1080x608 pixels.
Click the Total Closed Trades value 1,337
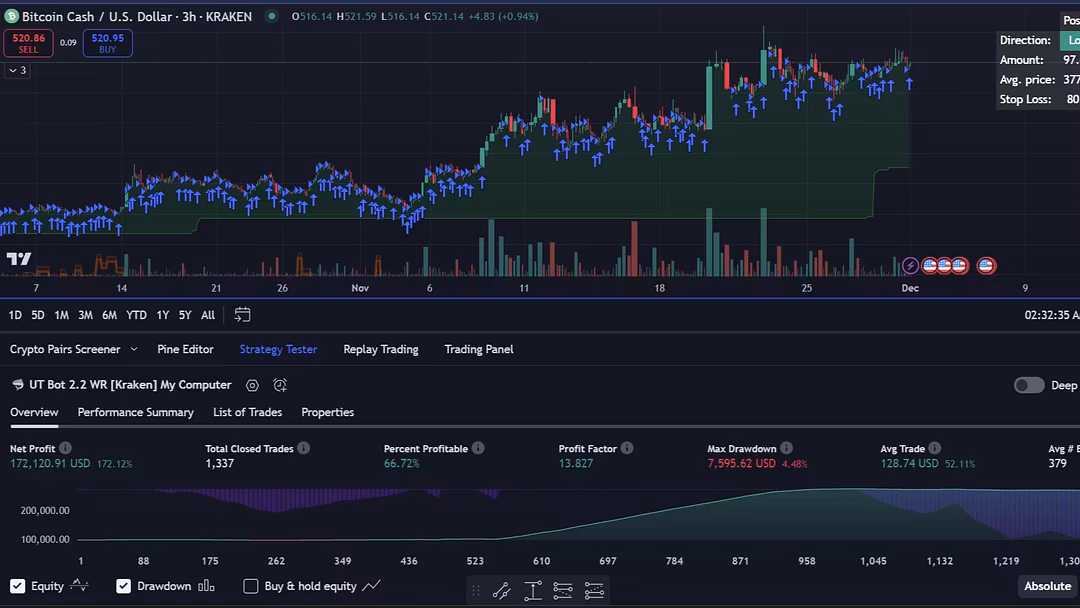pyautogui.click(x=220, y=463)
